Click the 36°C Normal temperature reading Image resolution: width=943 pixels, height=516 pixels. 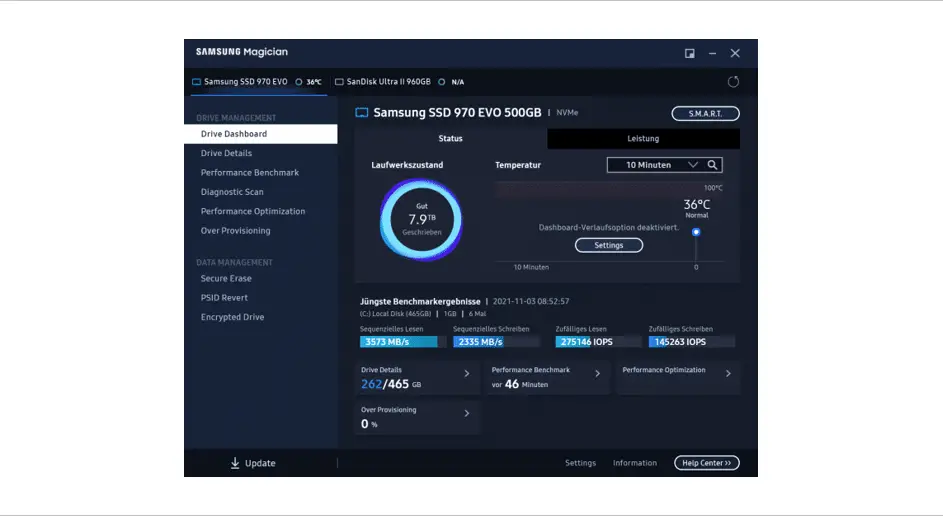point(696,208)
